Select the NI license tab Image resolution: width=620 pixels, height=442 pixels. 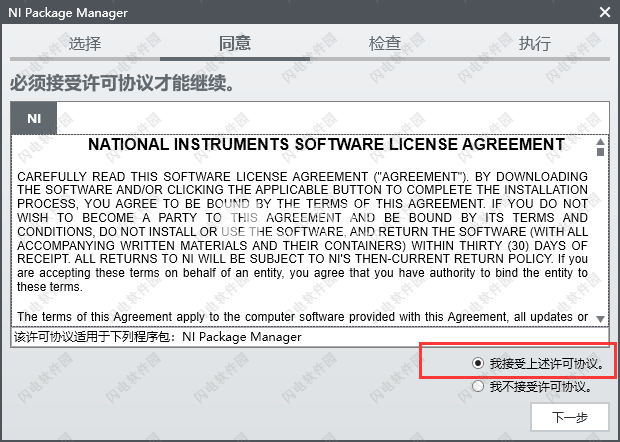(34, 118)
